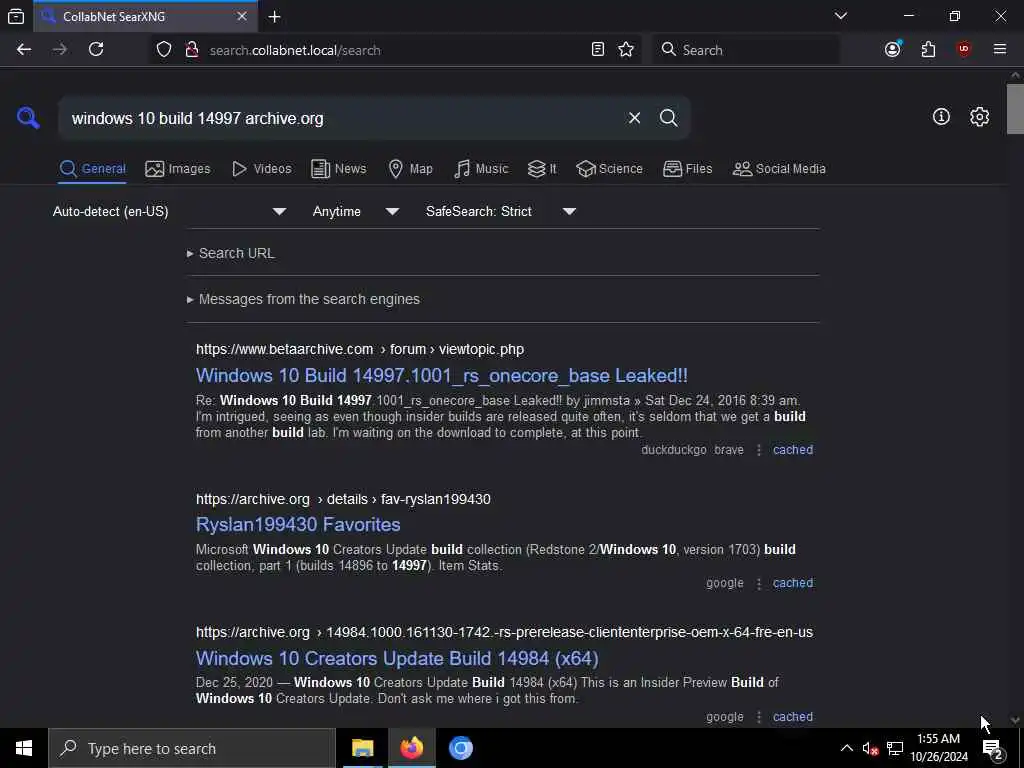Open Firefox account icon
Screen dimensions: 1024x768
pos(893,50)
